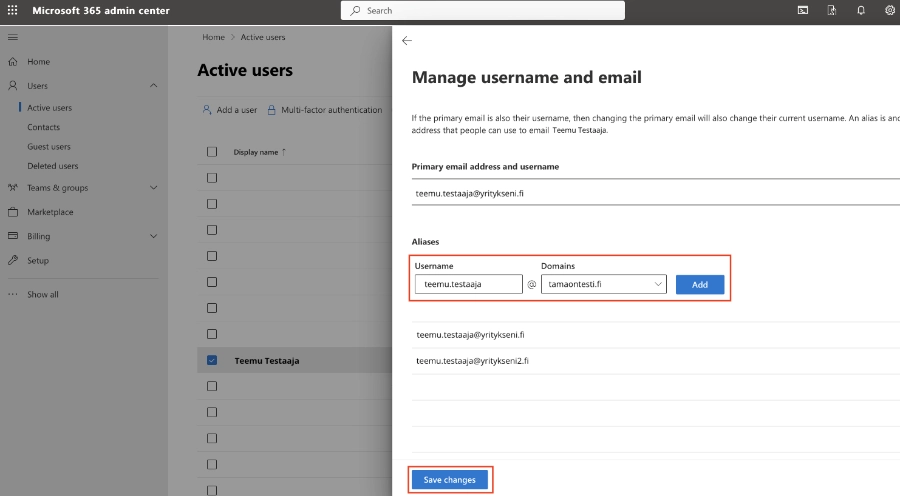
Task: Open Guest users in sidebar
Action: 49,146
